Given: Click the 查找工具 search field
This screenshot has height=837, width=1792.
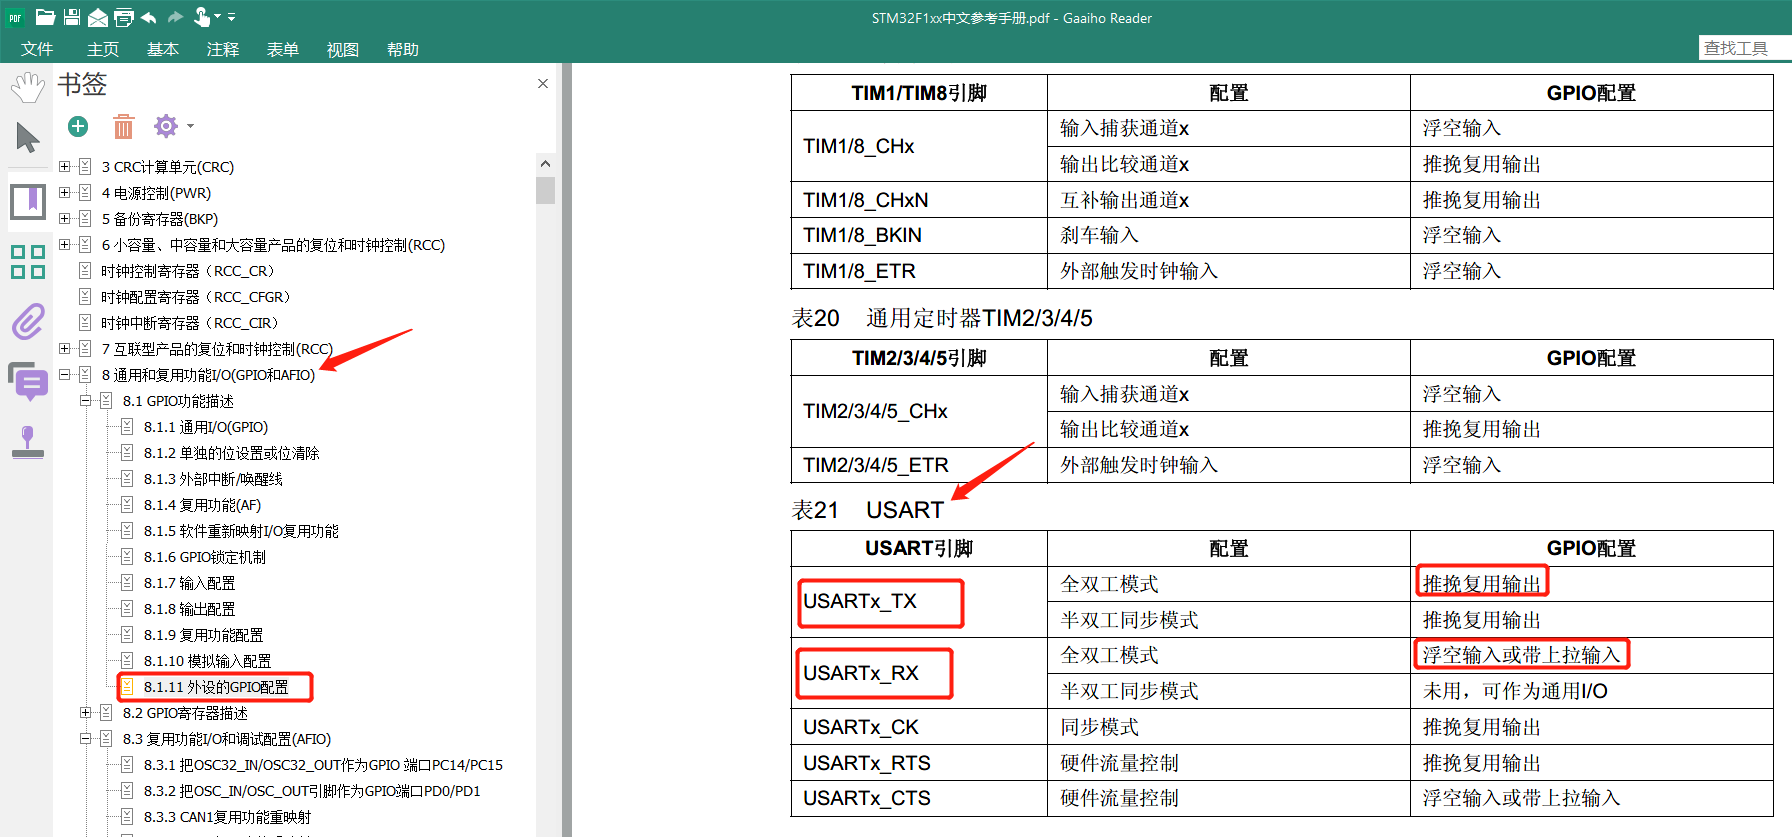Looking at the screenshot, I should pyautogui.click(x=1745, y=48).
